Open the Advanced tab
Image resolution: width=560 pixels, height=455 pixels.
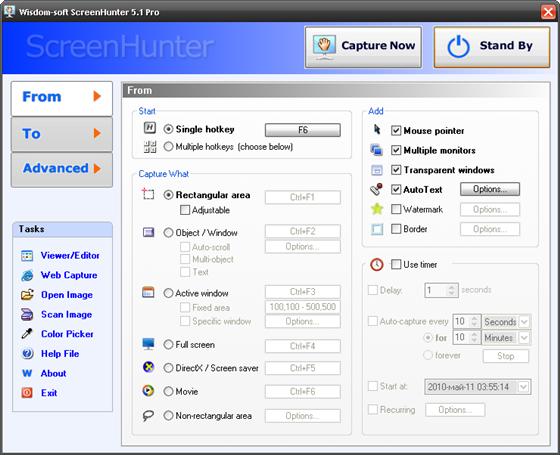coord(62,169)
